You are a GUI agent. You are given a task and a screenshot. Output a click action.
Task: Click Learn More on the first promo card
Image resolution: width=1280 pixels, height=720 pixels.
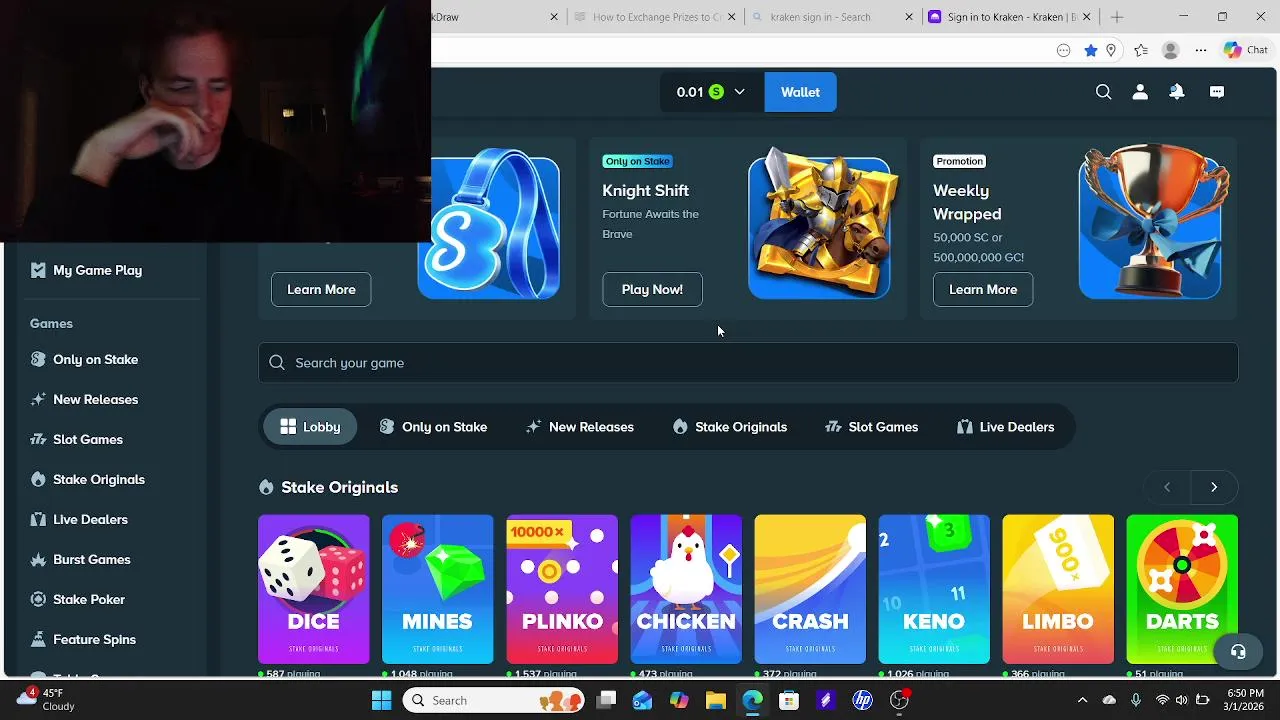coord(321,289)
